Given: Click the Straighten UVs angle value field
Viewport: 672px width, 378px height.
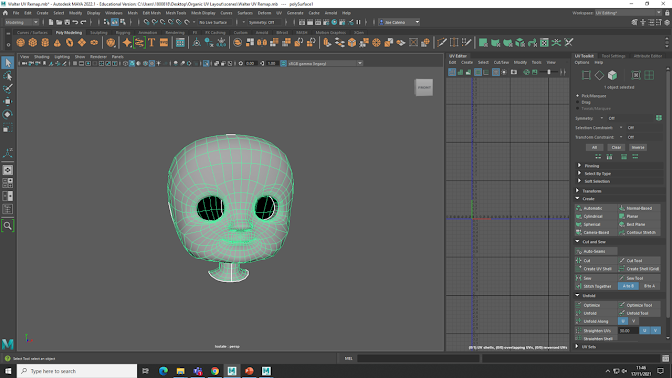Looking at the screenshot, I should pos(628,331).
